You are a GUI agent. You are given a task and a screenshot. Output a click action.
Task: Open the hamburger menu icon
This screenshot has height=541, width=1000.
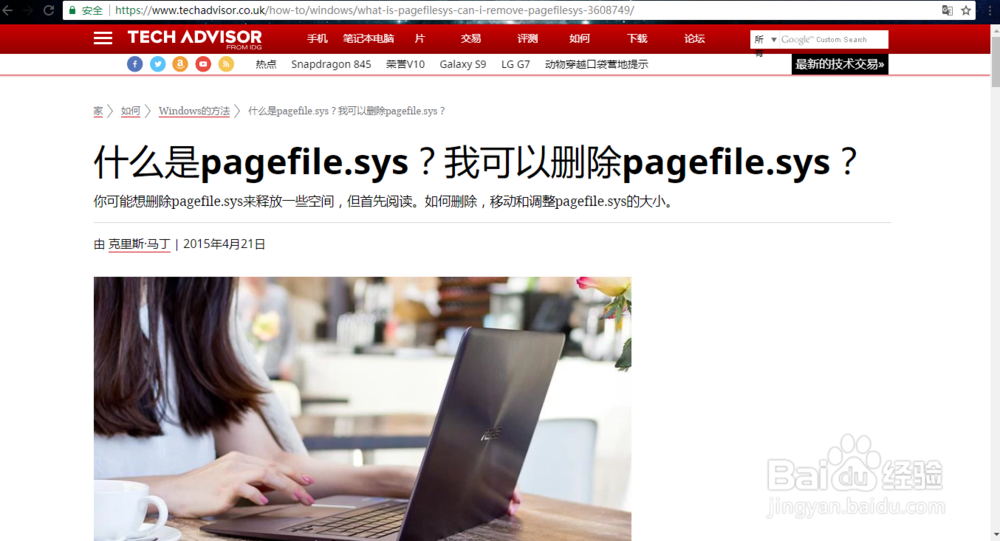point(103,38)
